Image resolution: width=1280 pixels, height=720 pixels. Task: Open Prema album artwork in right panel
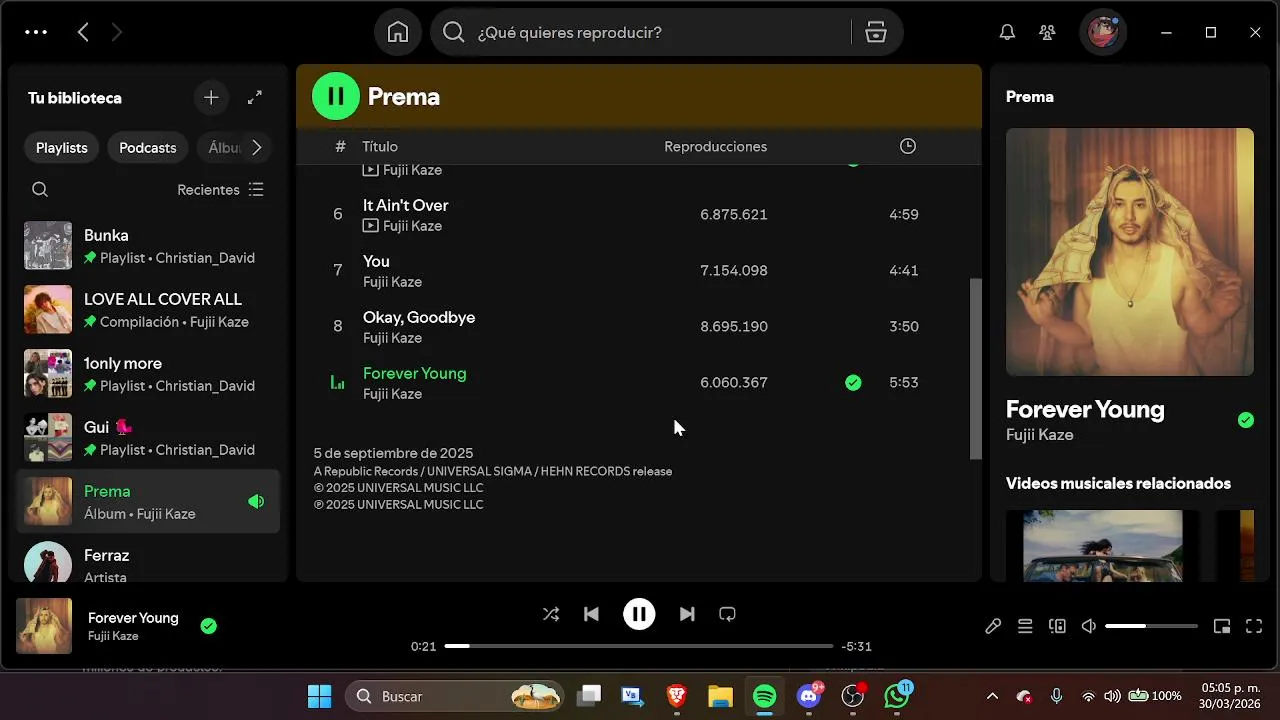click(x=1130, y=252)
